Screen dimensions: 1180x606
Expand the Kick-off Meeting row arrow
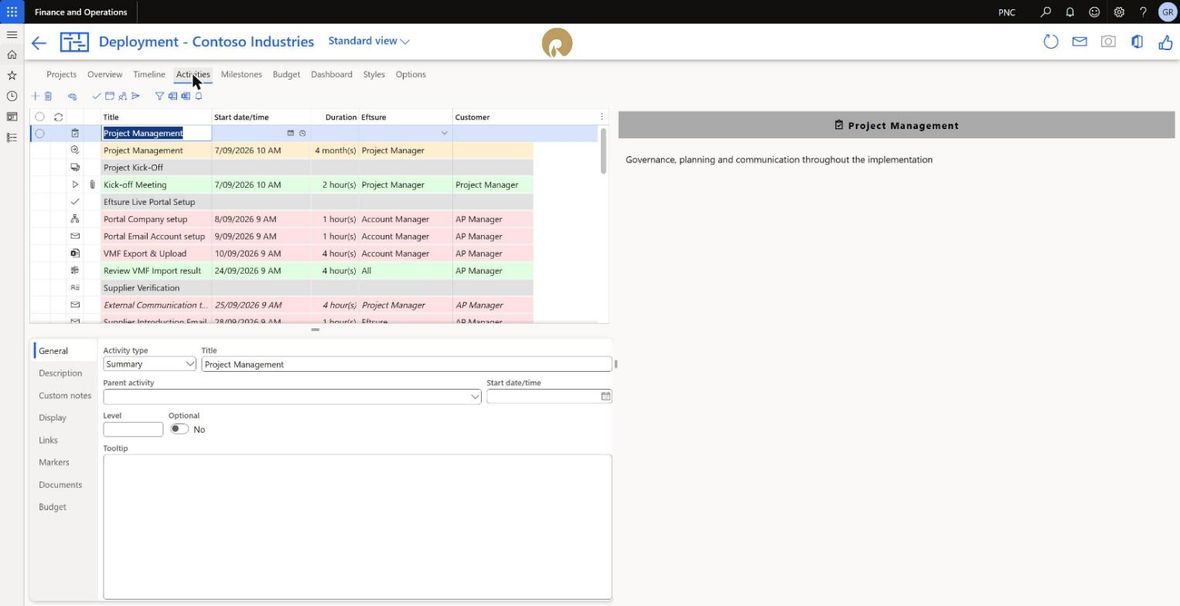point(75,184)
